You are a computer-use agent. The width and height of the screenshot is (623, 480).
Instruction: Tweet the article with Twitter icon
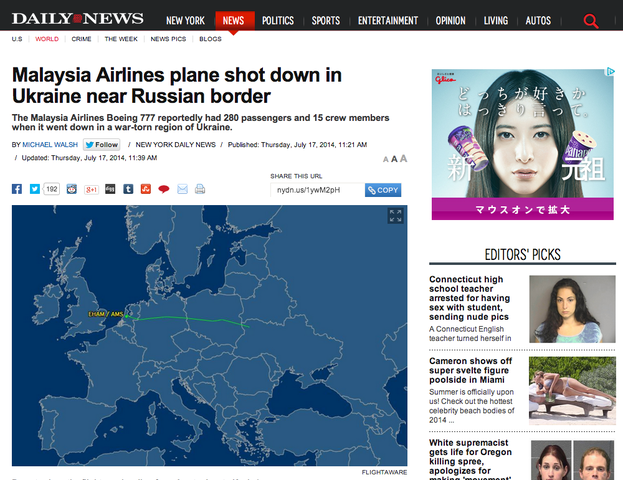35,189
